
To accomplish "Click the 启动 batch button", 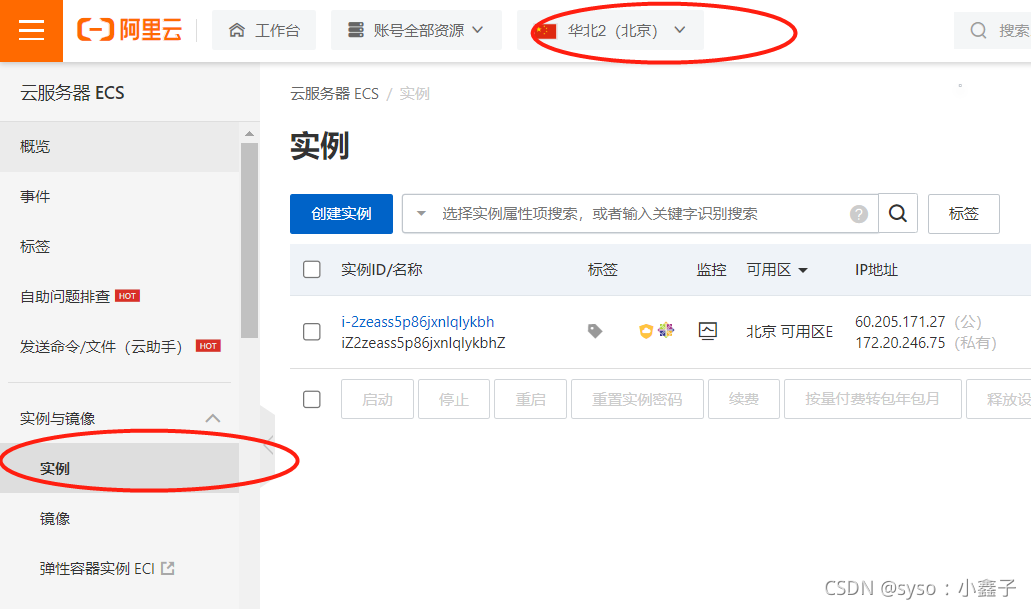I will coord(377,399).
